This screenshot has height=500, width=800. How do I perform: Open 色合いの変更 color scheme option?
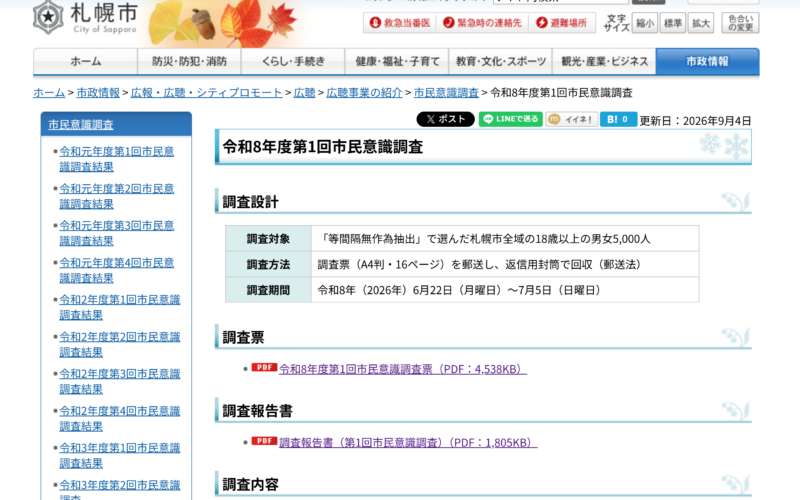point(740,23)
